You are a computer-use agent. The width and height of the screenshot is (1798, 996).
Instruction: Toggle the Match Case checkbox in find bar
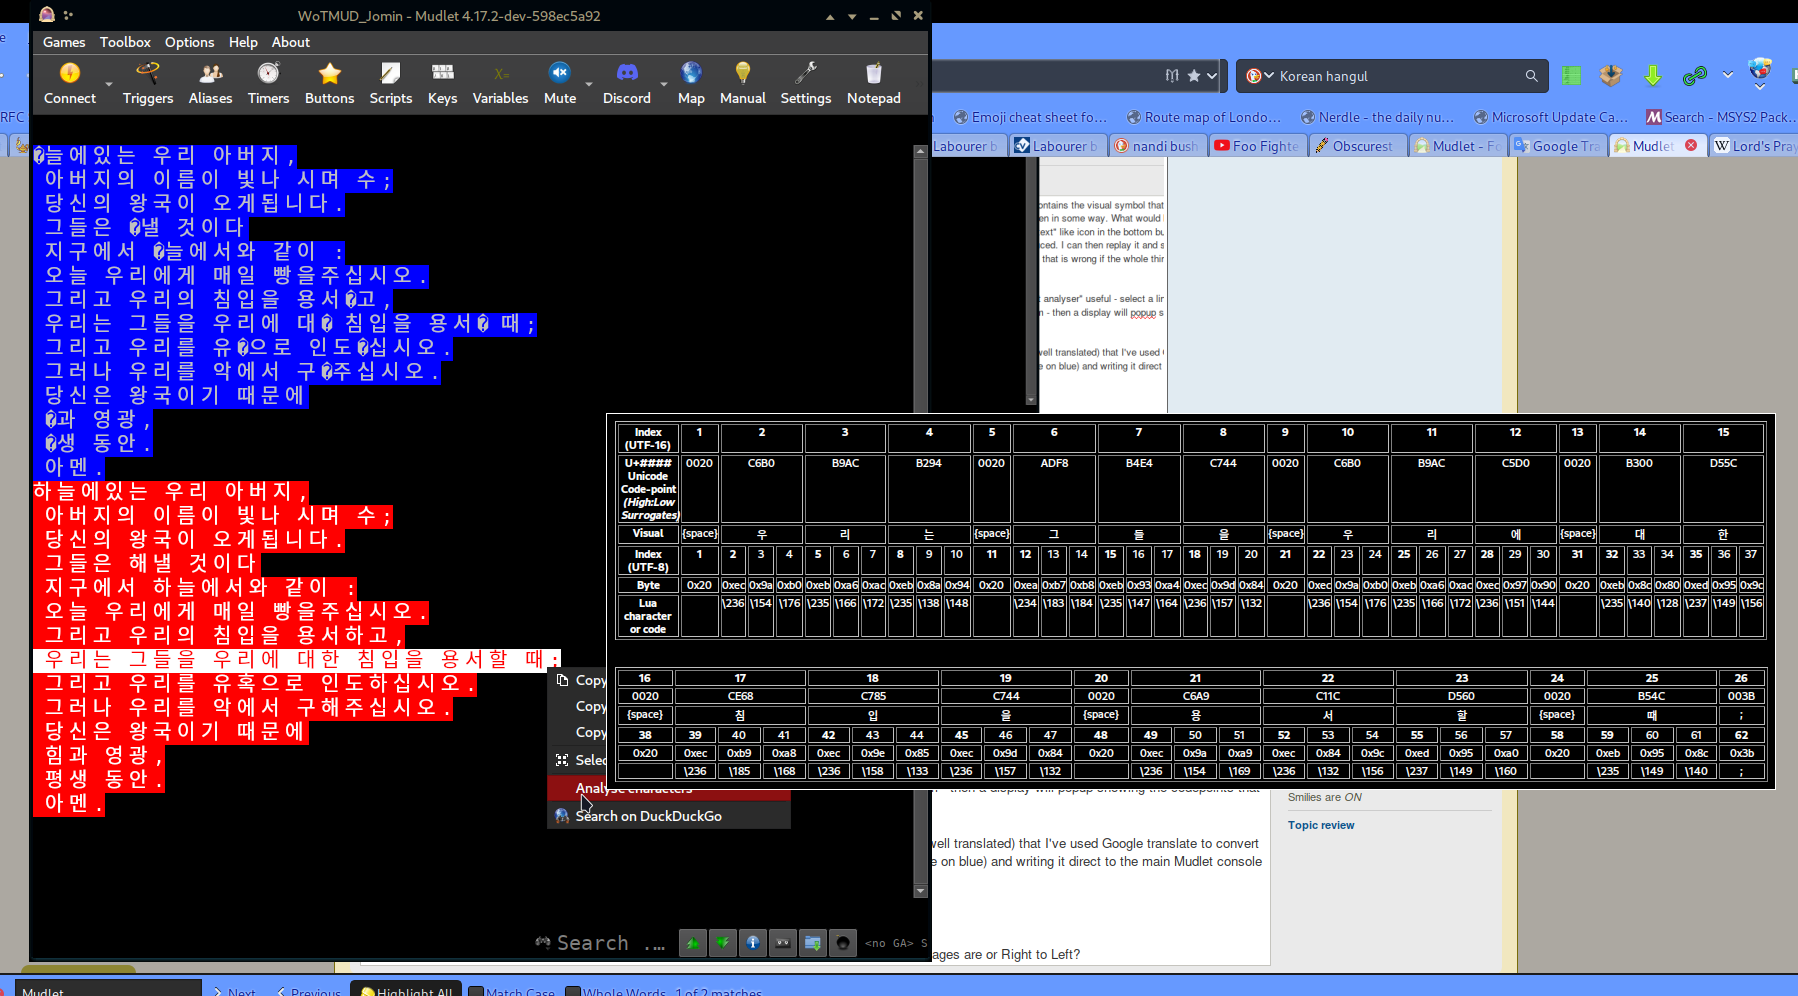pos(475,992)
